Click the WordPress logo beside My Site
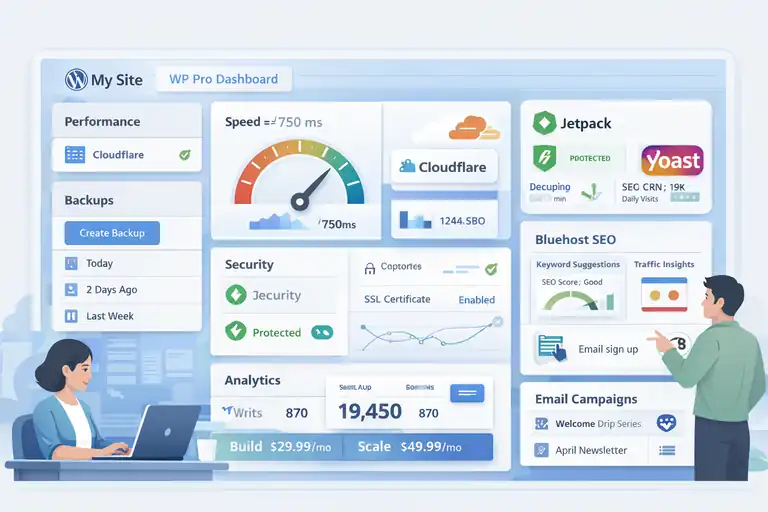 tap(76, 79)
